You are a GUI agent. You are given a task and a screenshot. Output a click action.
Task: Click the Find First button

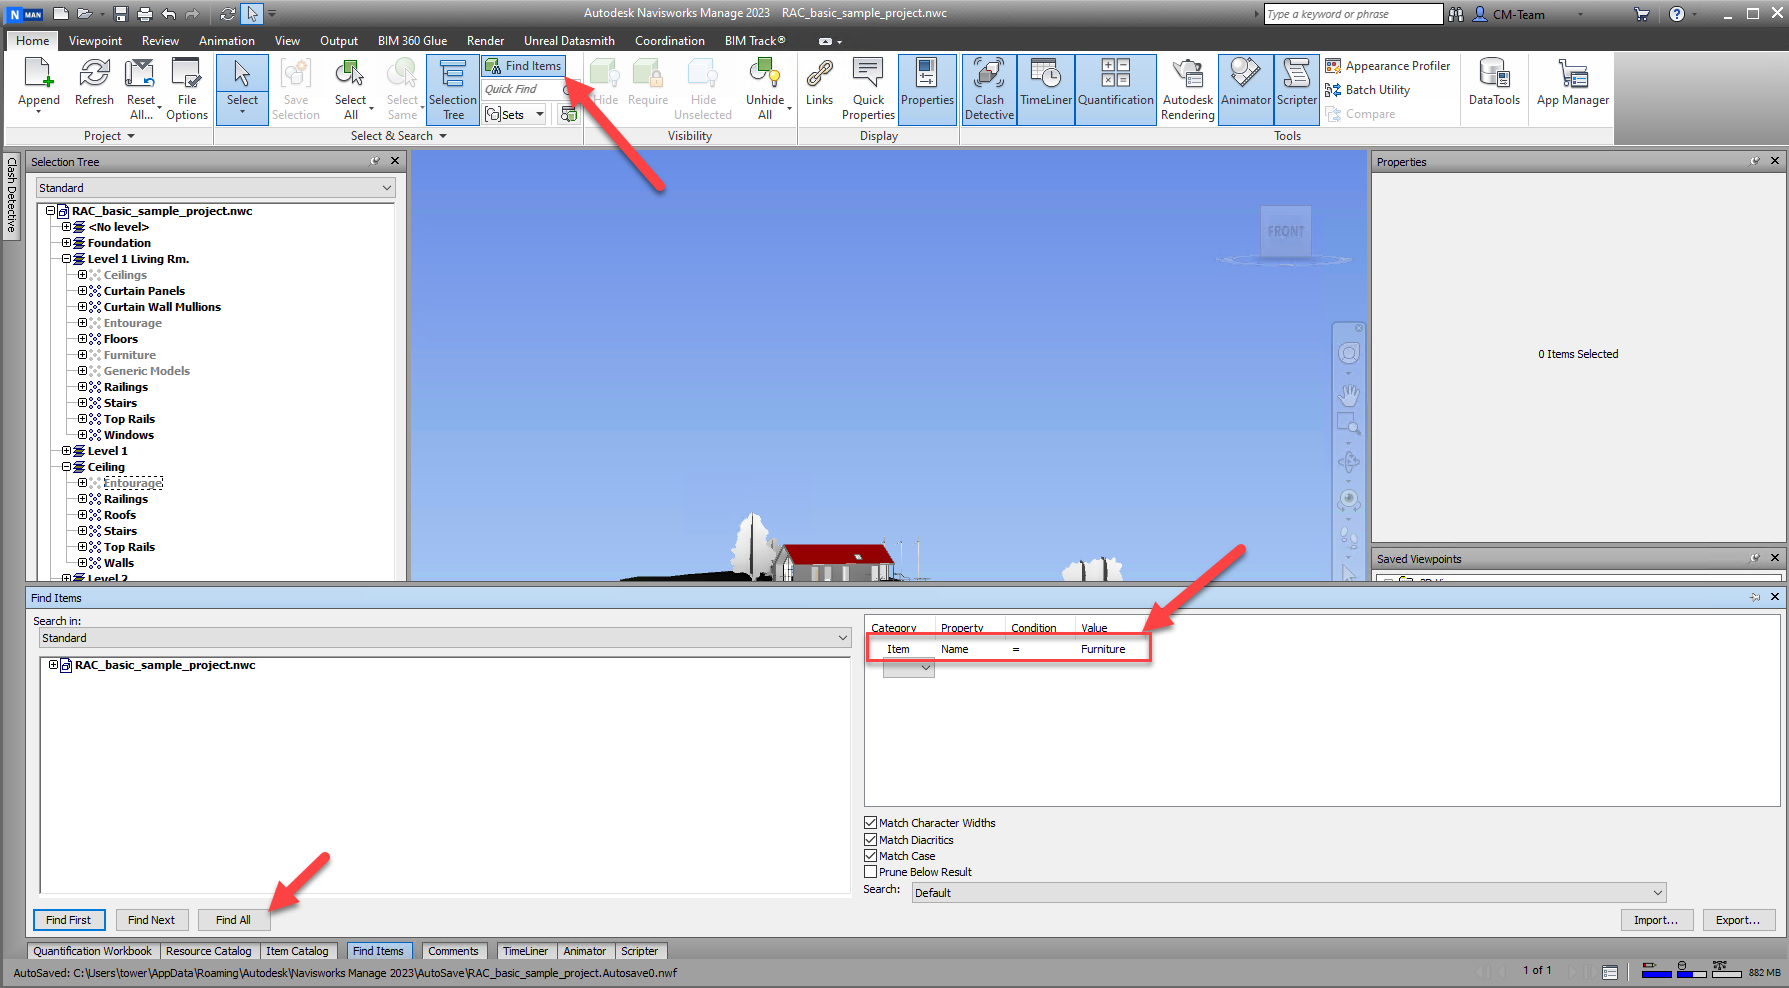click(x=68, y=920)
